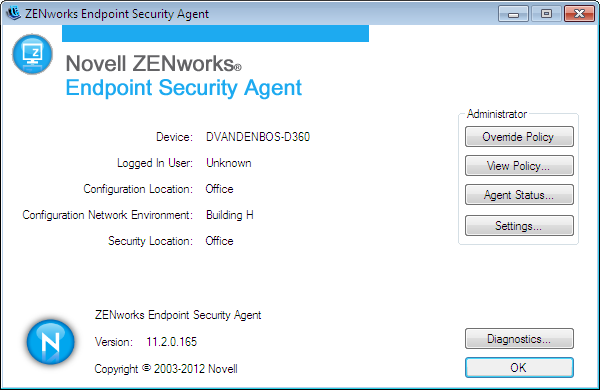Confirm with the OK button
This screenshot has height=390, width=600.
tap(519, 367)
